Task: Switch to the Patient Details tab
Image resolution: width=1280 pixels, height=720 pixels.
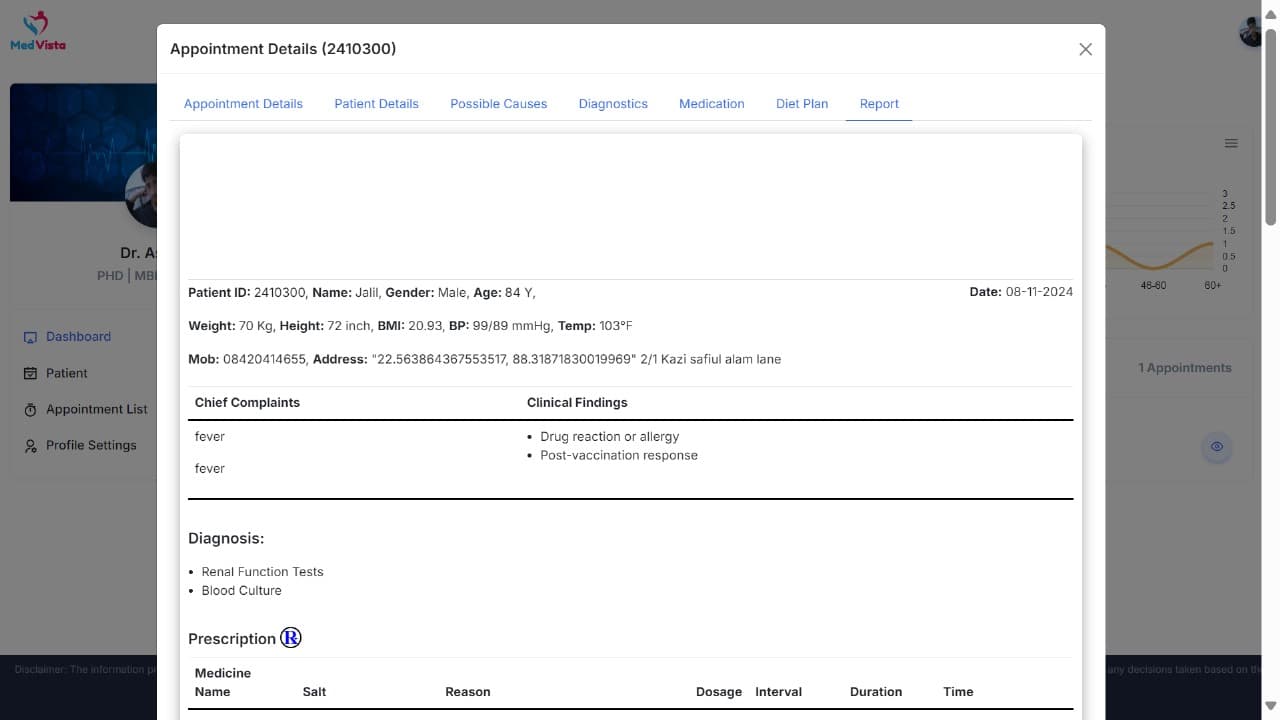Action: [x=376, y=104]
